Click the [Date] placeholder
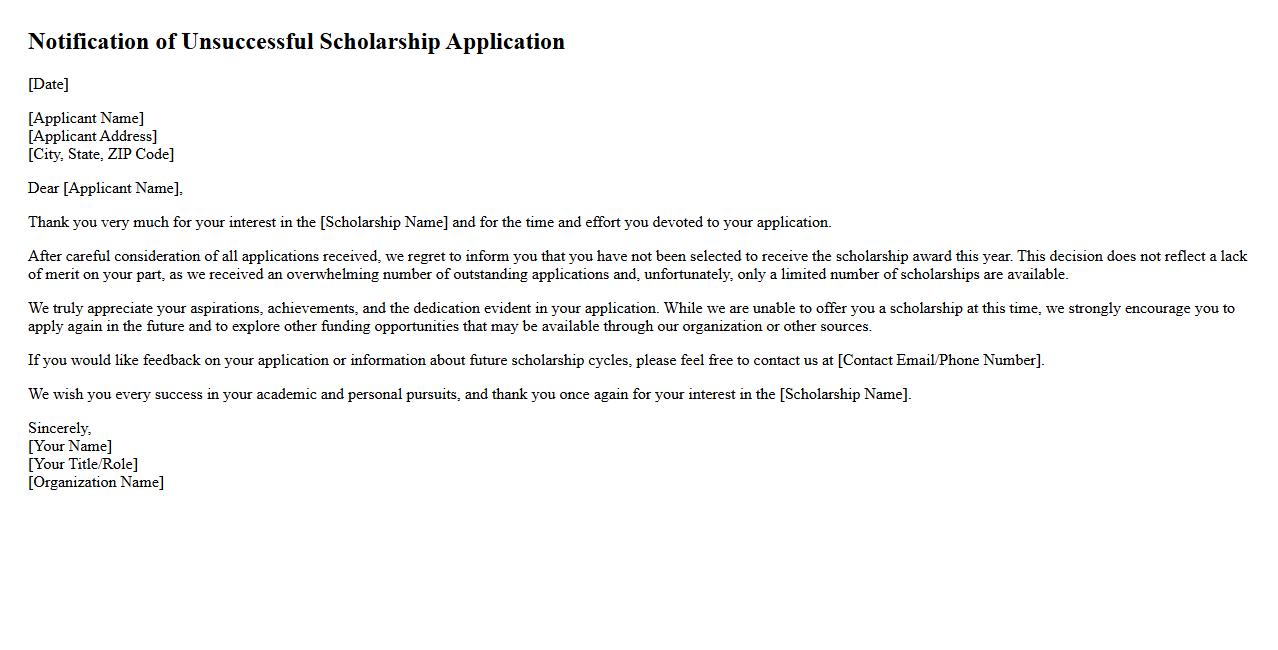This screenshot has width=1278, height=650. tap(48, 84)
